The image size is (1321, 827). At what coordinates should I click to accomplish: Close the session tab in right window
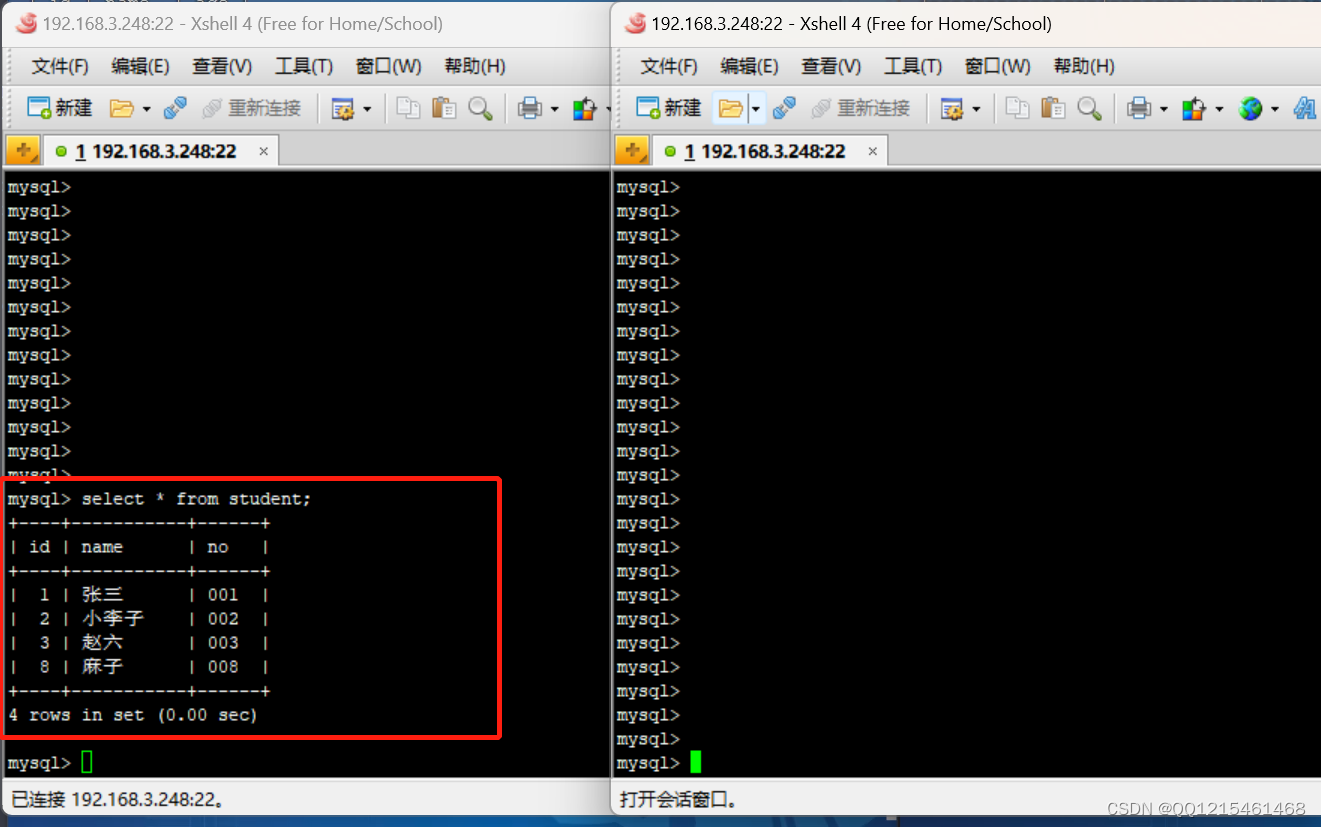pos(872,151)
